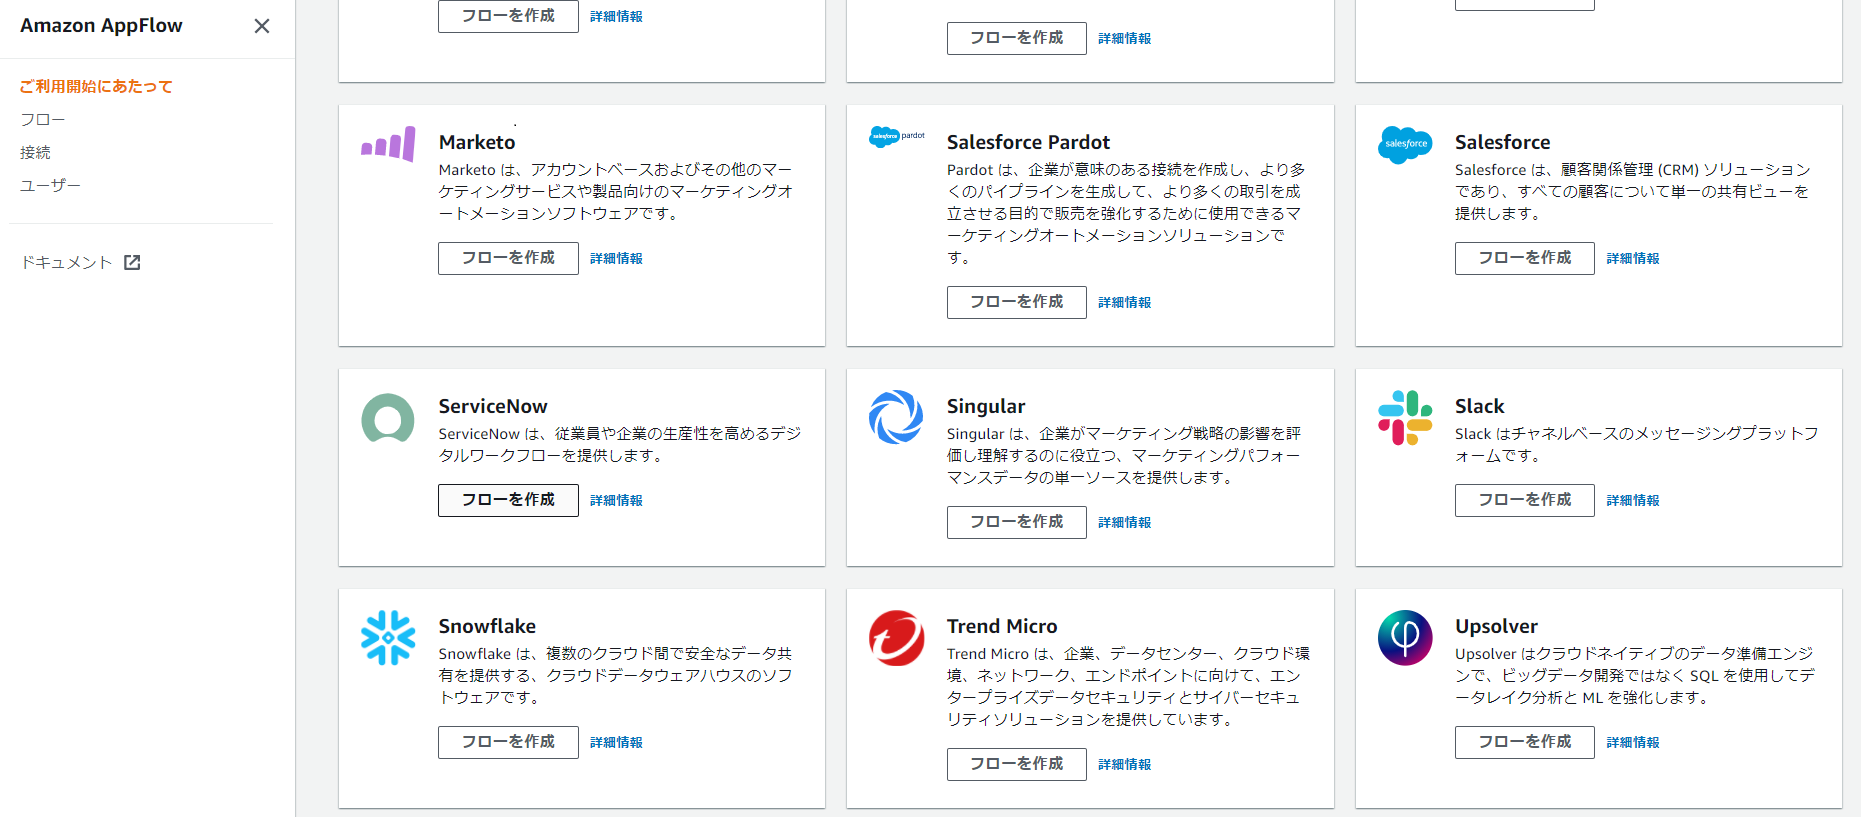Click the Snowflake logo icon

point(388,638)
